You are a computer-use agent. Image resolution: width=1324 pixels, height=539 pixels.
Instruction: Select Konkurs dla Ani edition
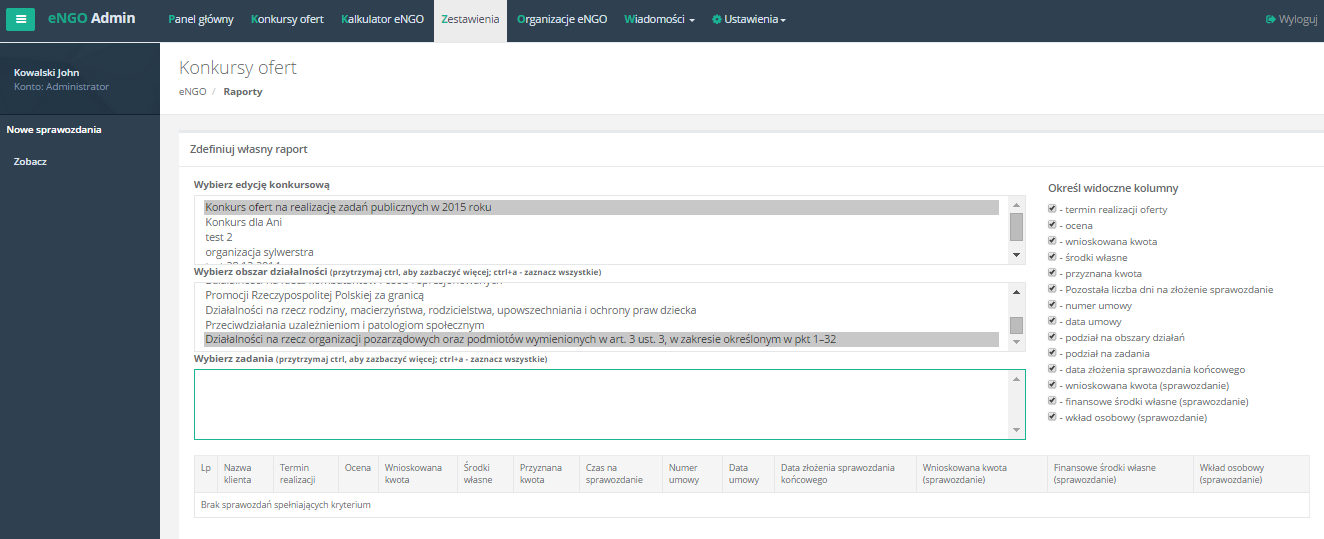click(601, 222)
